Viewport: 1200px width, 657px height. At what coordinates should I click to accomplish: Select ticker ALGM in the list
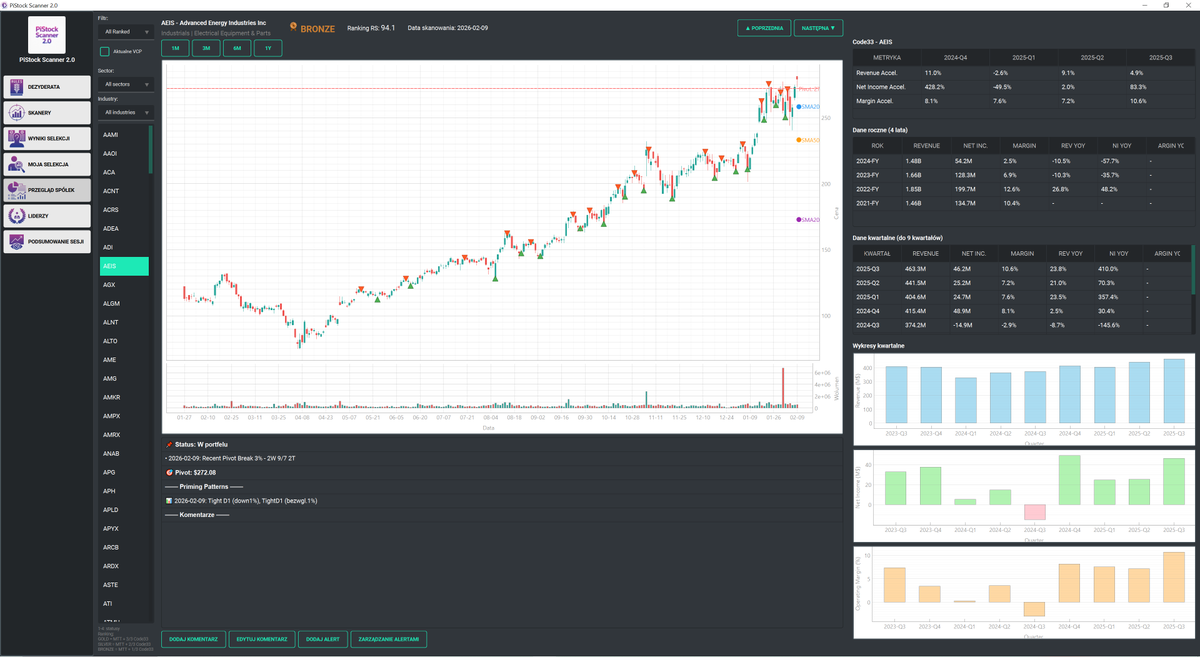(x=124, y=303)
